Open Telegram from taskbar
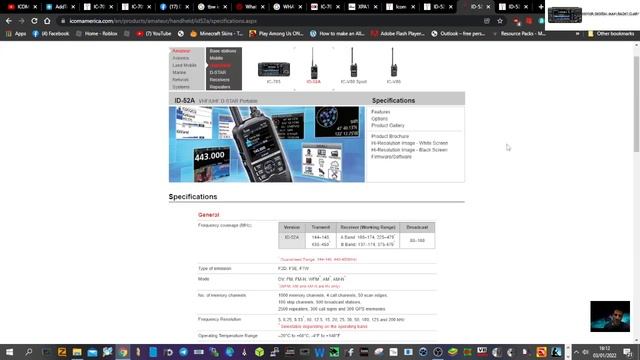Viewport: 640px width, 360px height. pos(184,352)
